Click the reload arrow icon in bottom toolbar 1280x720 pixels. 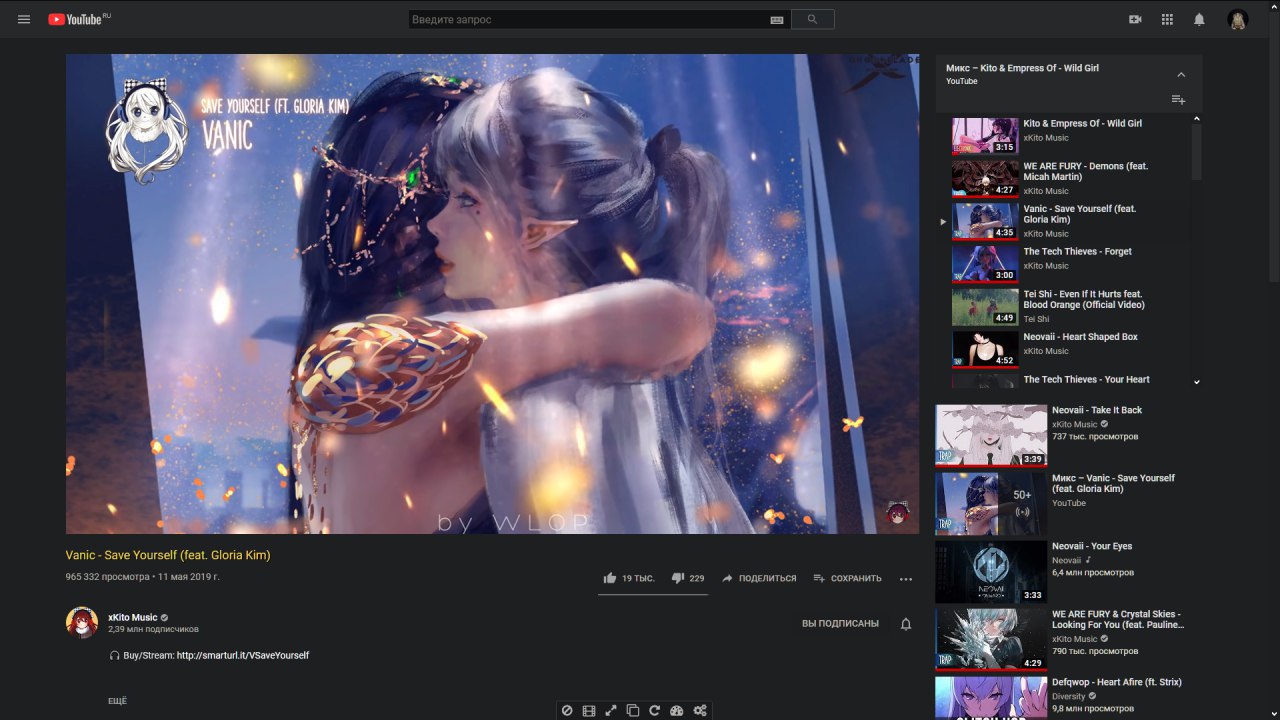pos(655,711)
